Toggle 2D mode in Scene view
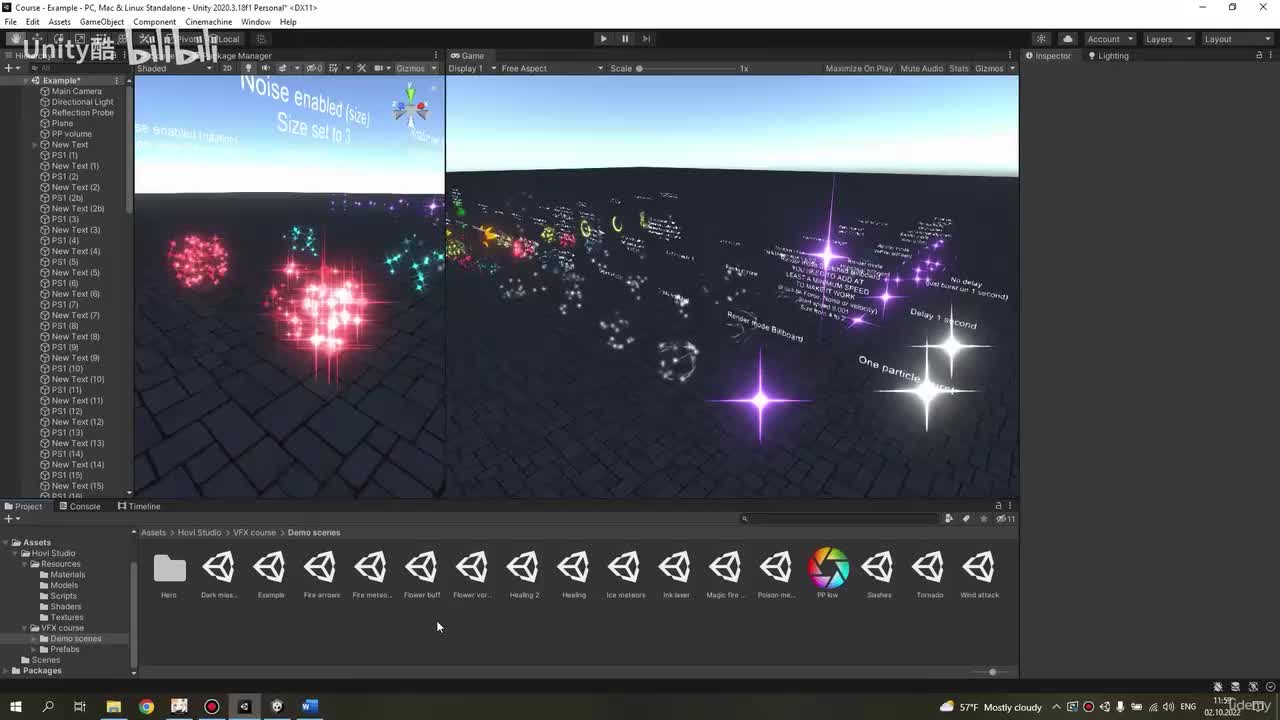Image resolution: width=1280 pixels, height=720 pixels. pyautogui.click(x=227, y=68)
